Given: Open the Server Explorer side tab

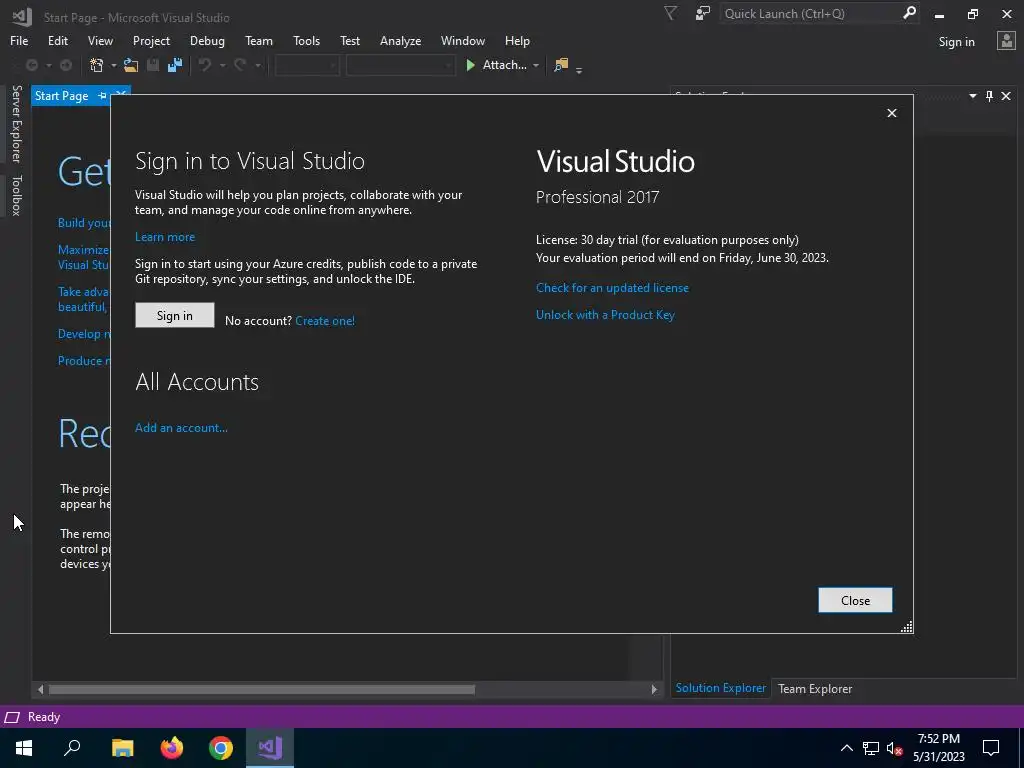Looking at the screenshot, I should [x=16, y=124].
